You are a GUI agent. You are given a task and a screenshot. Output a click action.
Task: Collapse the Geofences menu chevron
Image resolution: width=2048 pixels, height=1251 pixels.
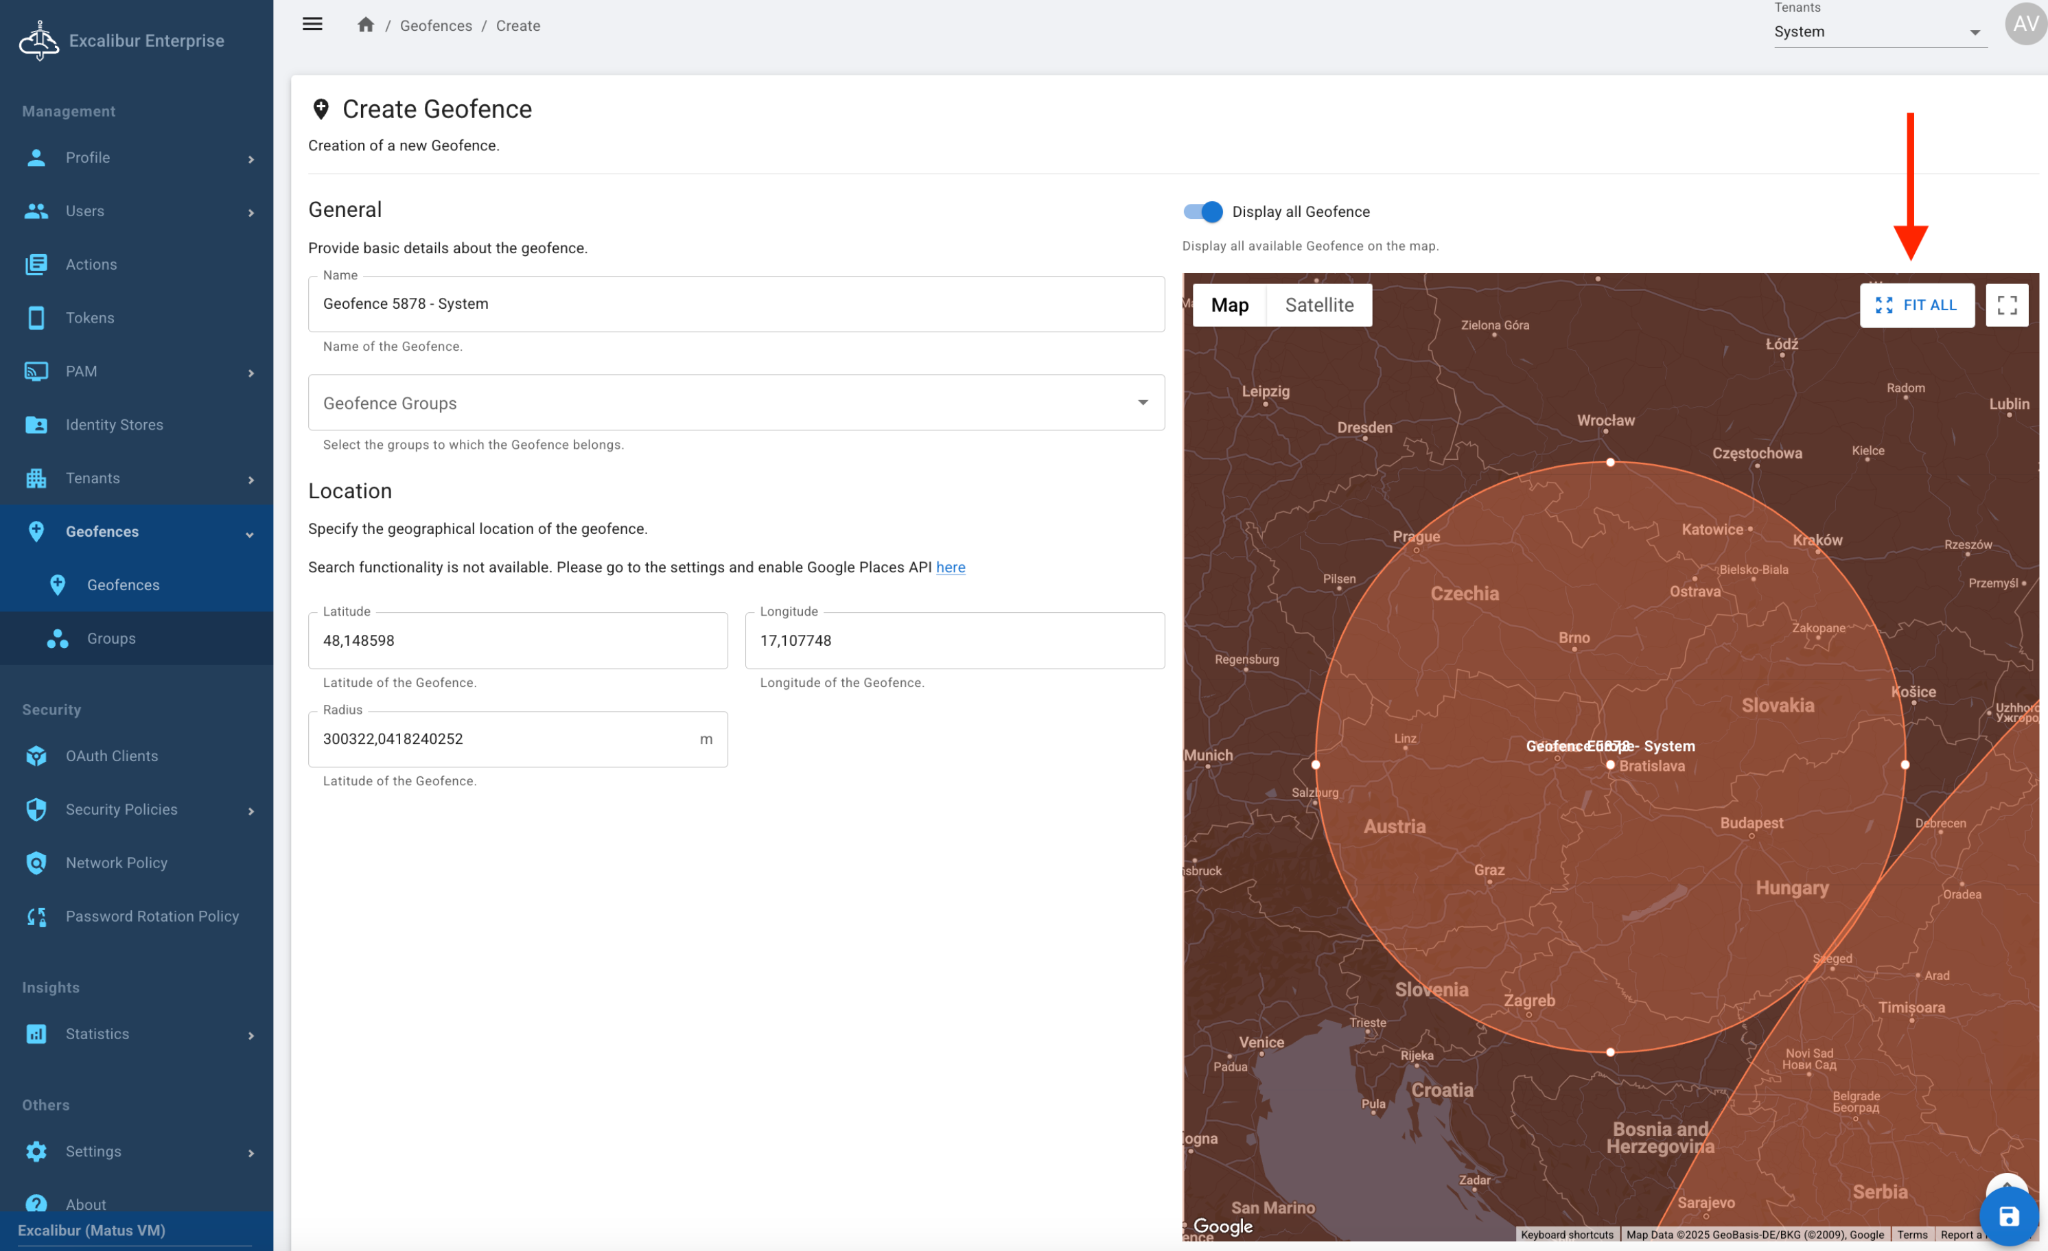pyautogui.click(x=250, y=534)
